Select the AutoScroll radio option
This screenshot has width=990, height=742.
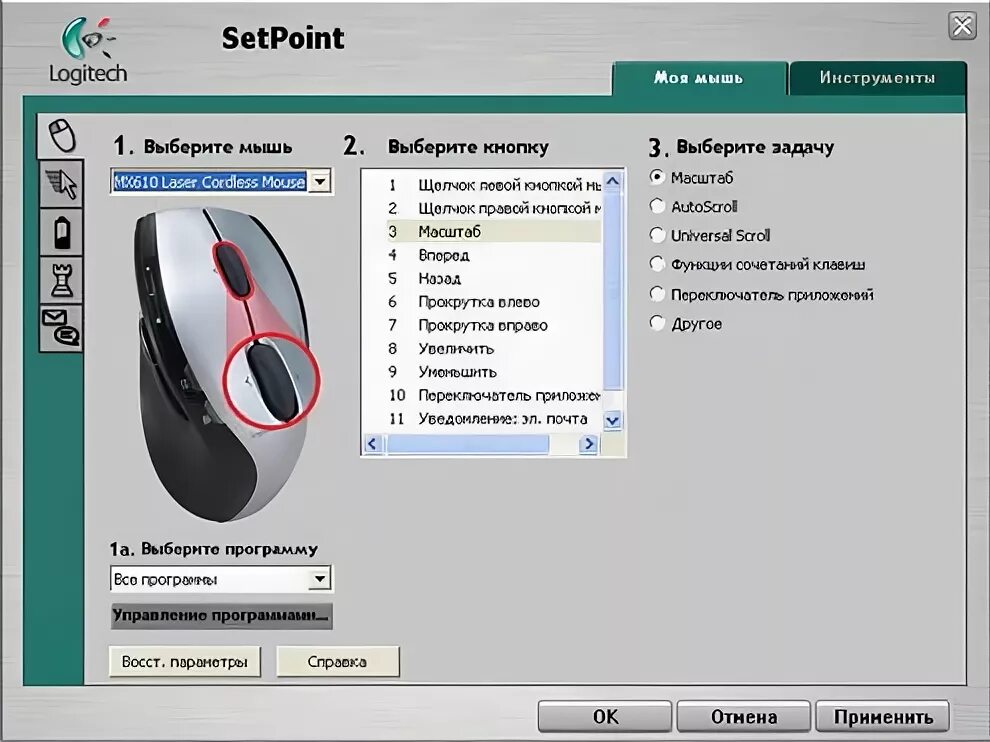click(657, 206)
